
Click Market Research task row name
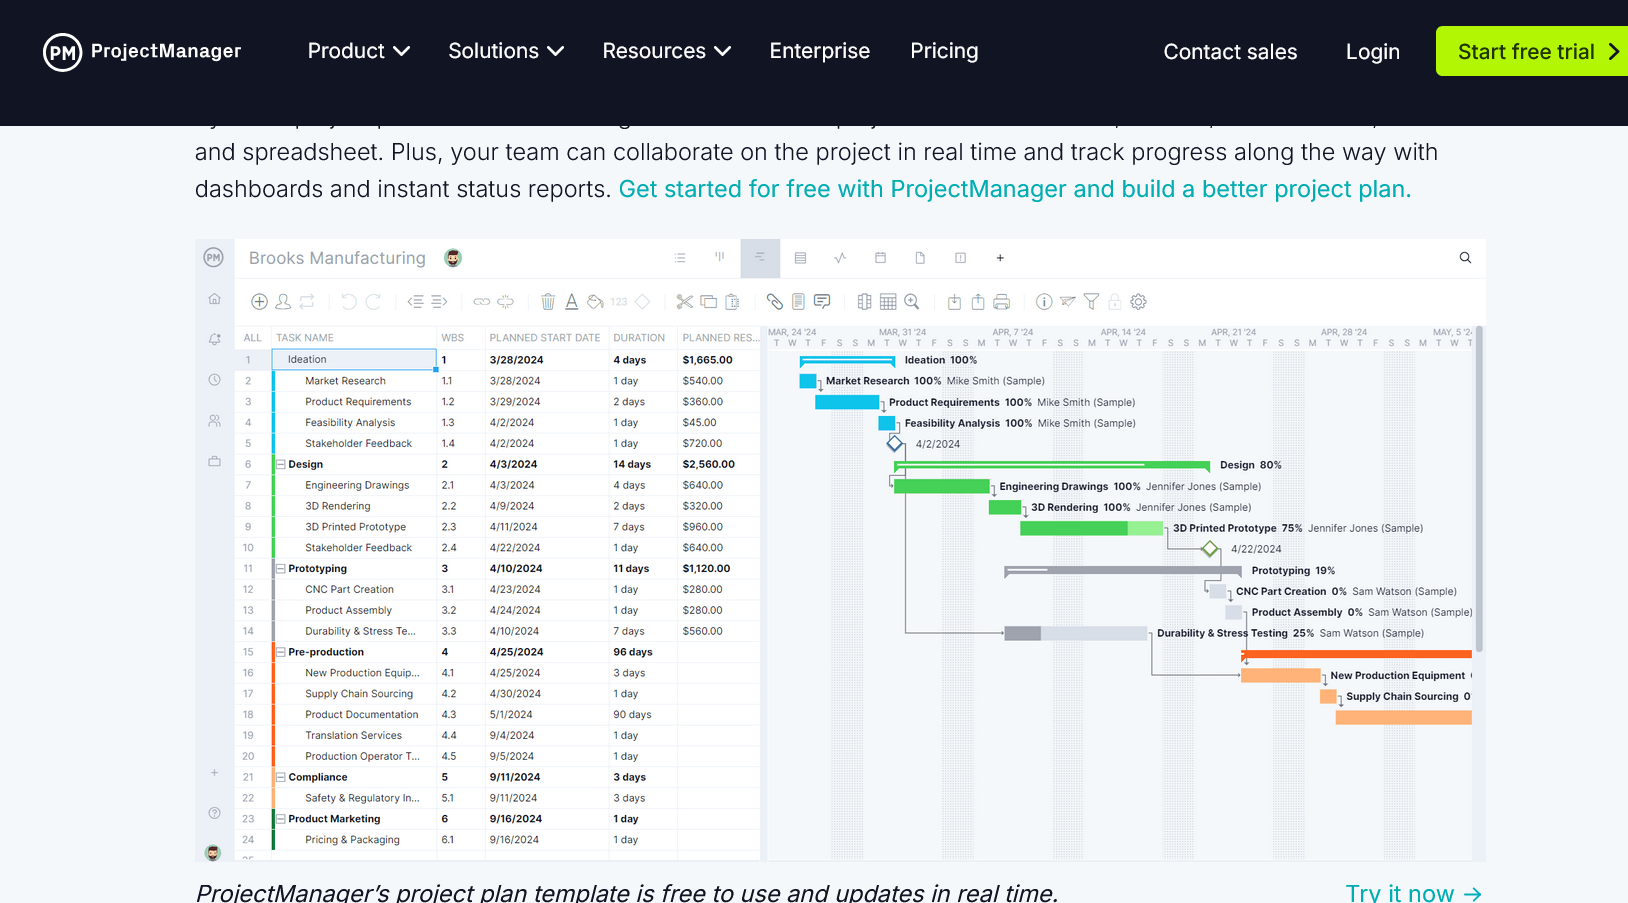[345, 381]
